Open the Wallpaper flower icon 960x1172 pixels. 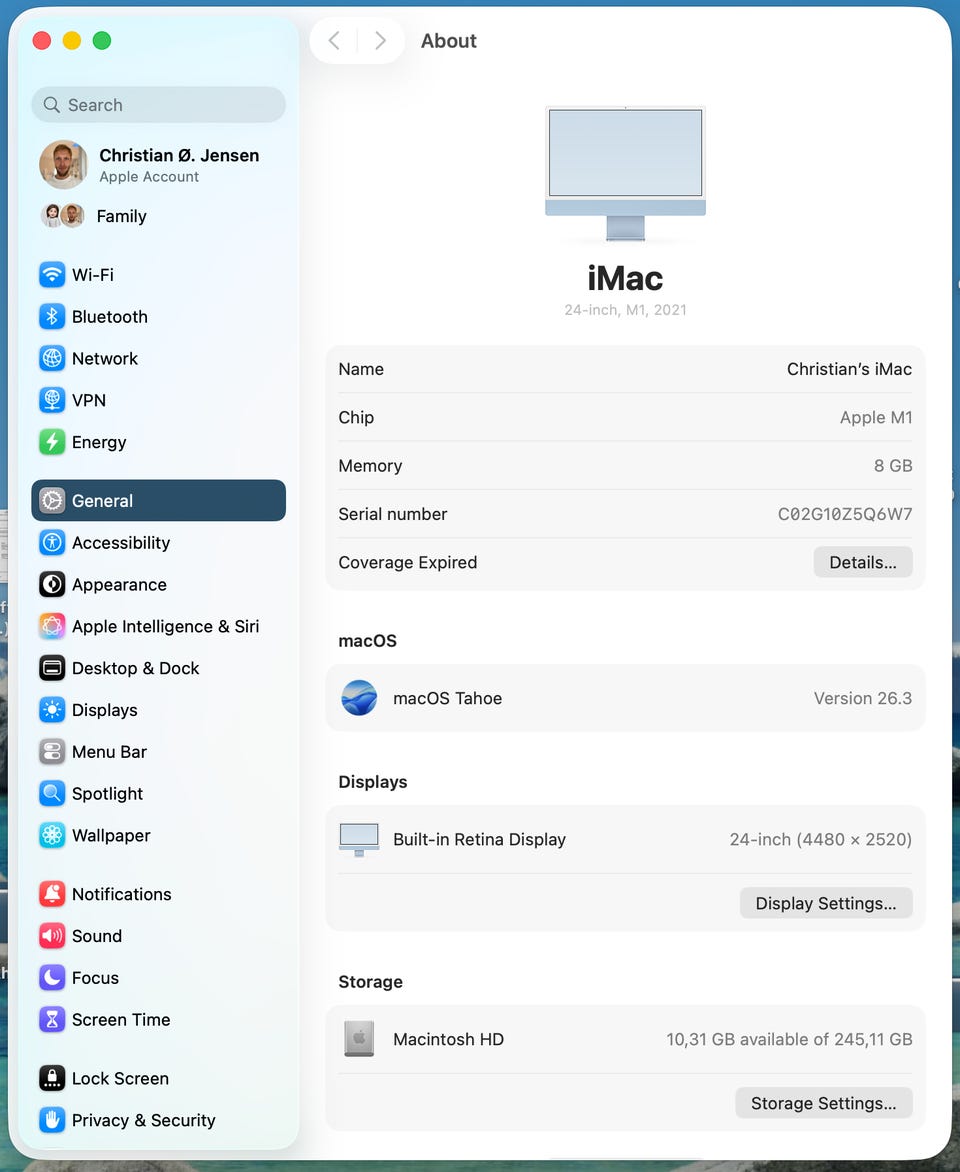52,835
